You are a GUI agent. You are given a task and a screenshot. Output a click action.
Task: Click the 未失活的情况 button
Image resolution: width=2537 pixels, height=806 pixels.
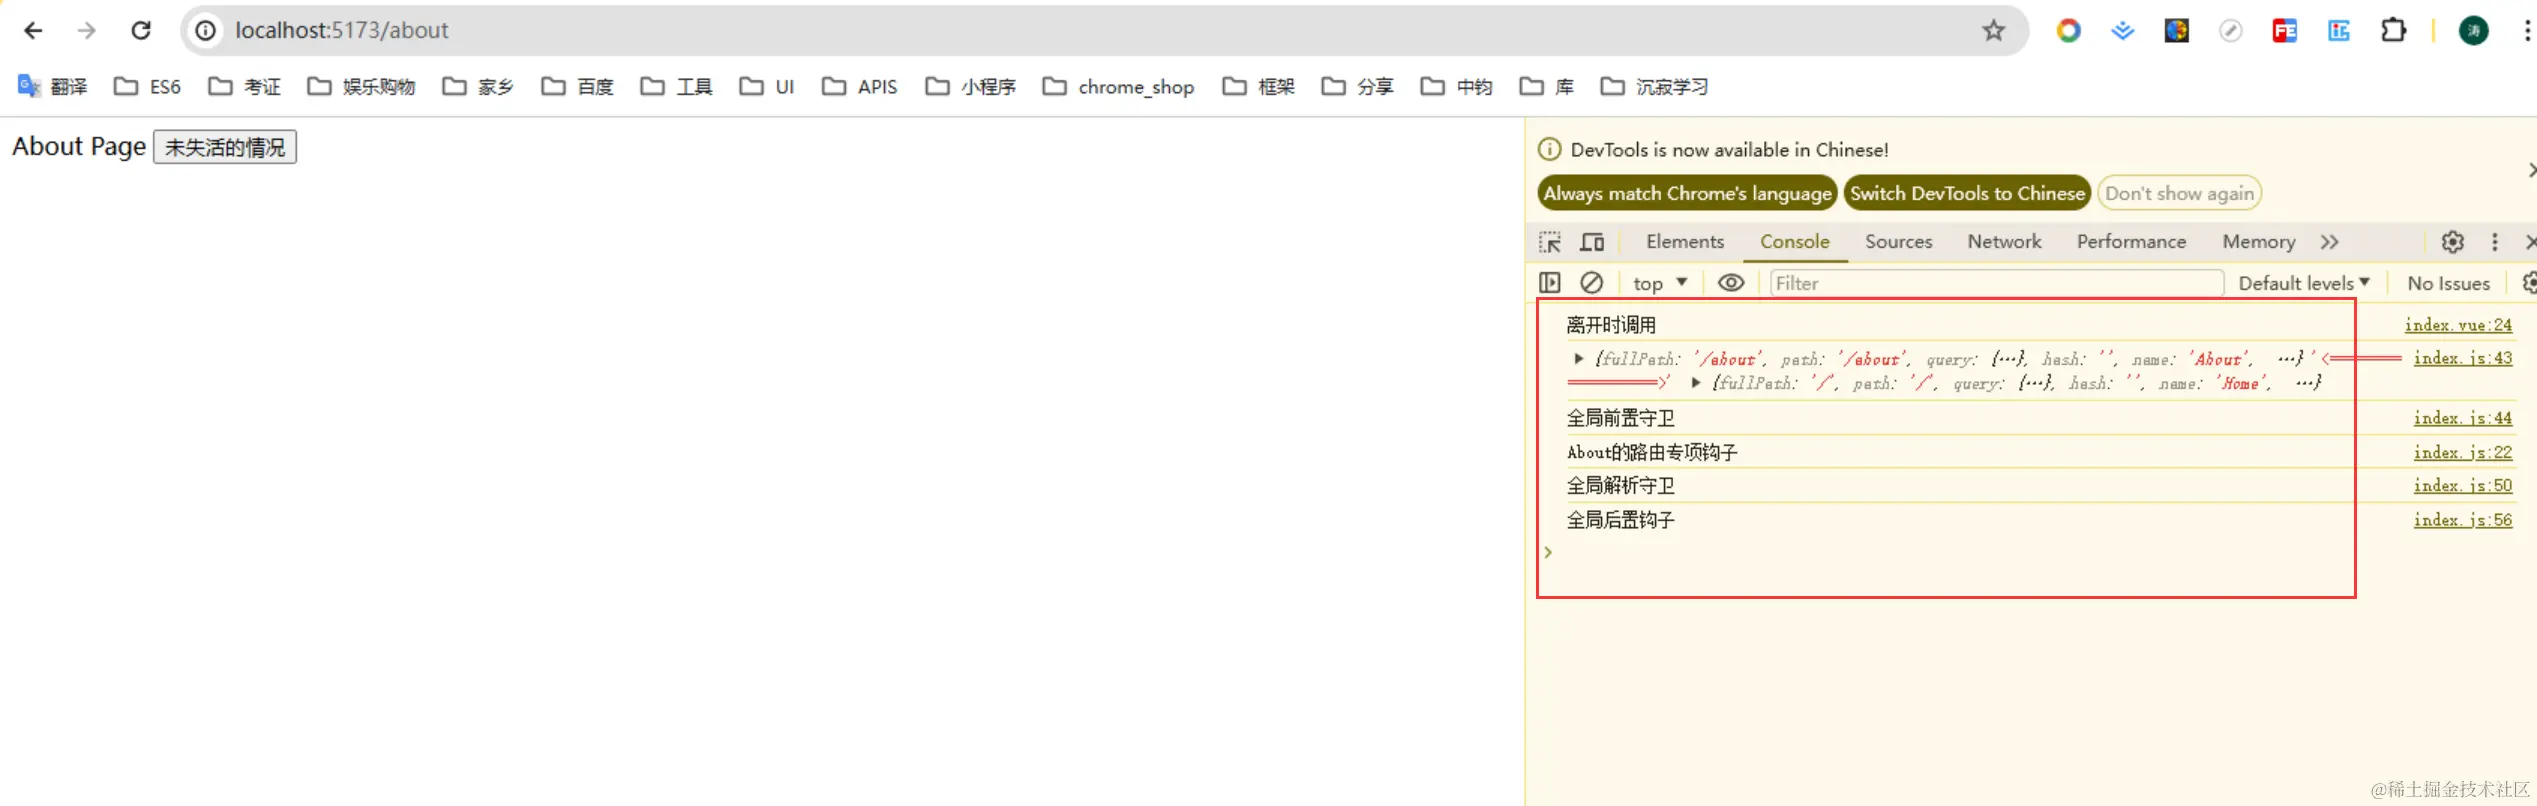coord(225,147)
